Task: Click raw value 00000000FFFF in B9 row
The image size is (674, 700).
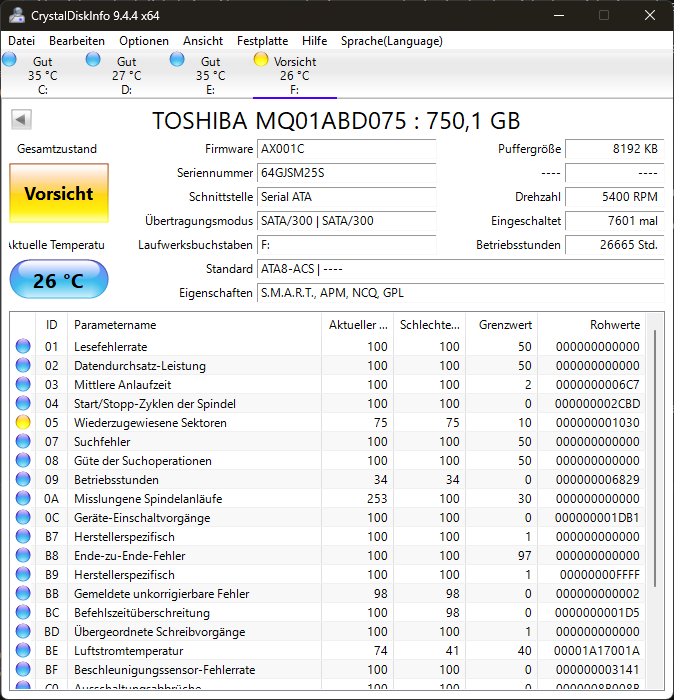Action: [x=599, y=575]
